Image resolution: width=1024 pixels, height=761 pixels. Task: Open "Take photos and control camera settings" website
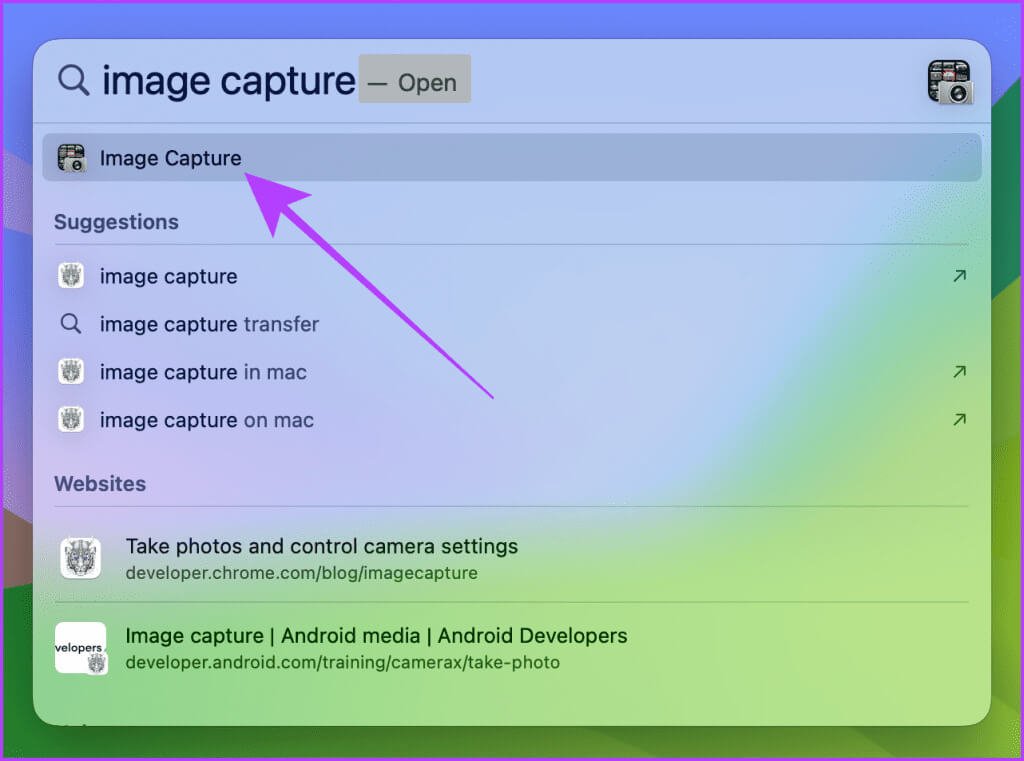coord(322,547)
